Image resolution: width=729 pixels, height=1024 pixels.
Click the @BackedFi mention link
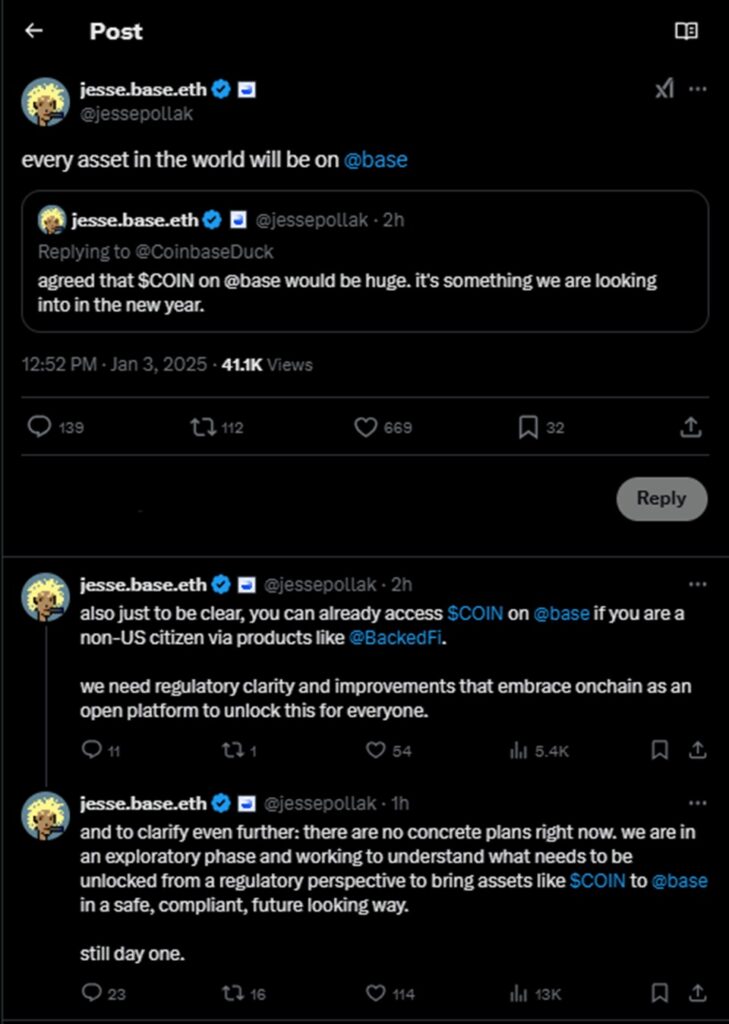(x=394, y=639)
